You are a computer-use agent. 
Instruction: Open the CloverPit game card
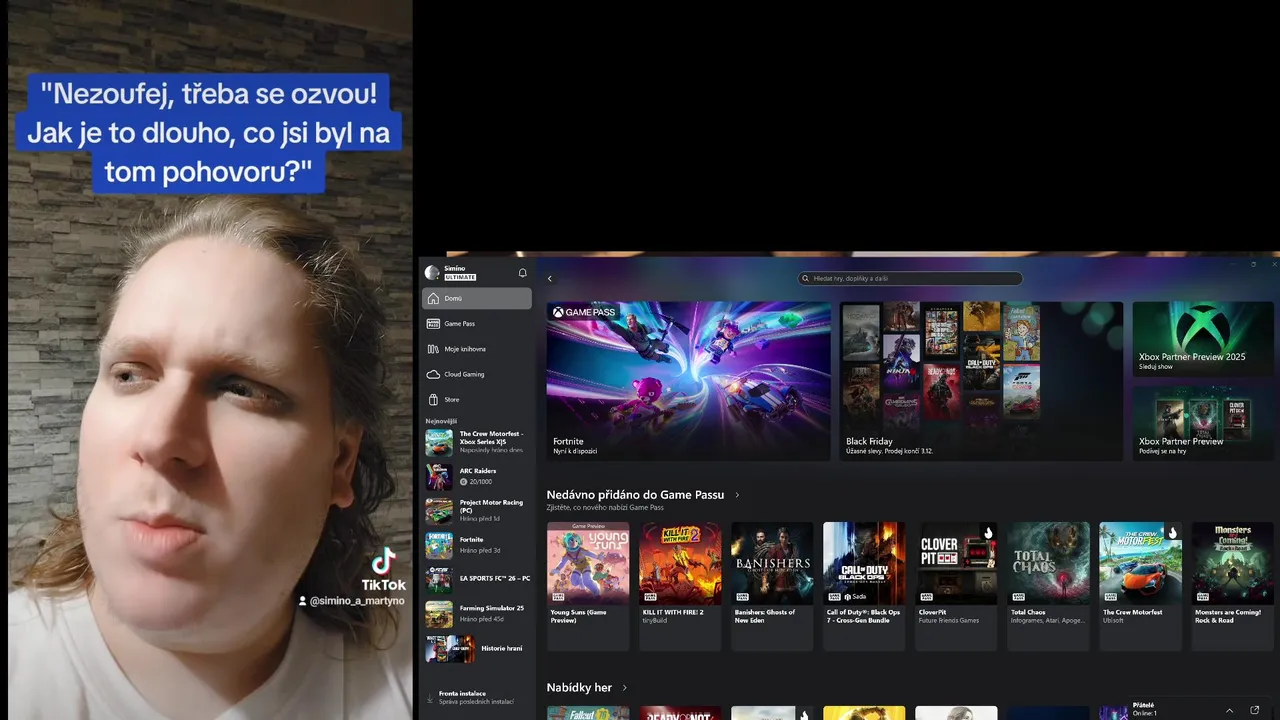point(956,586)
